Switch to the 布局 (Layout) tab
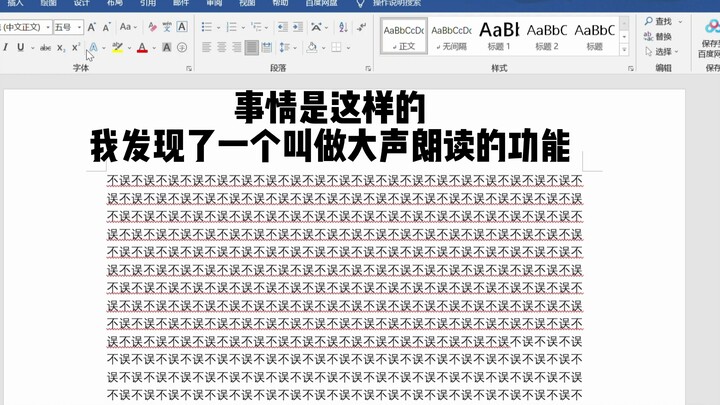The width and height of the screenshot is (720, 405). pyautogui.click(x=114, y=3)
